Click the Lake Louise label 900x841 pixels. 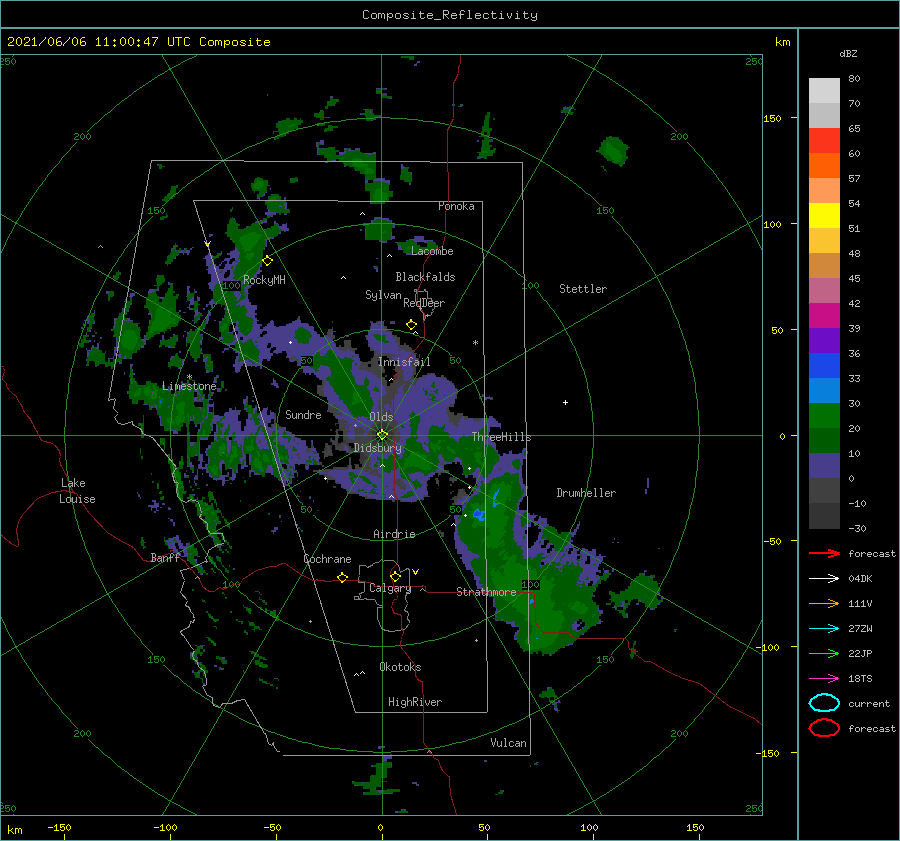pos(77,491)
